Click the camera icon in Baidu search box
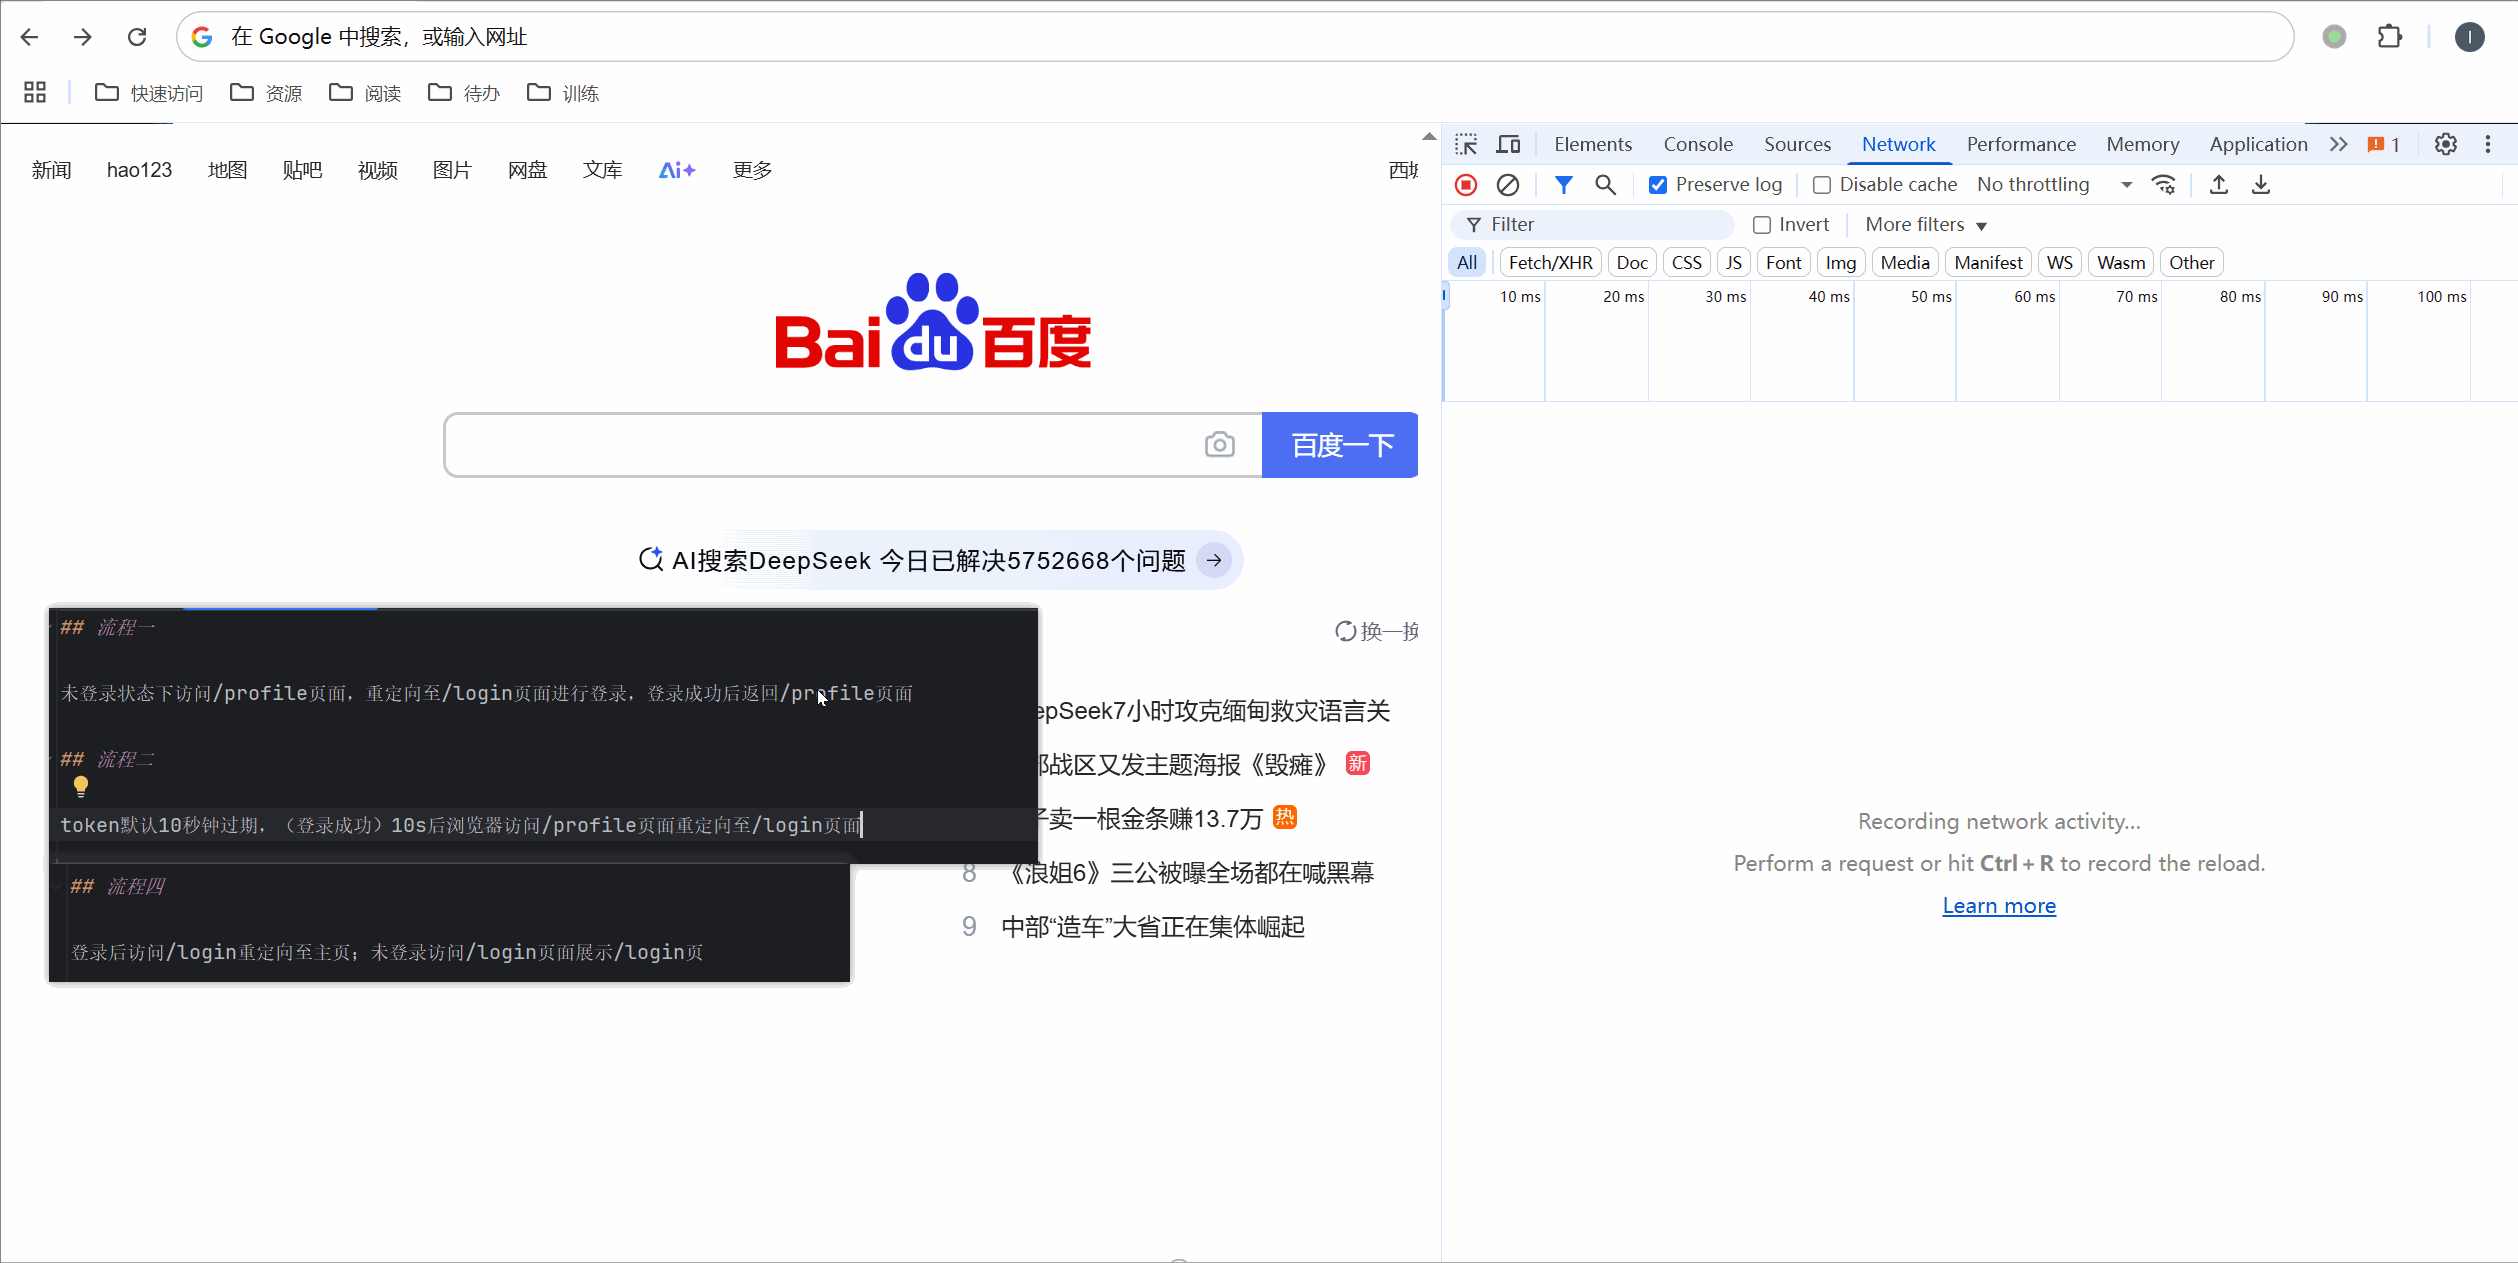This screenshot has height=1263, width=2518. (x=1219, y=445)
